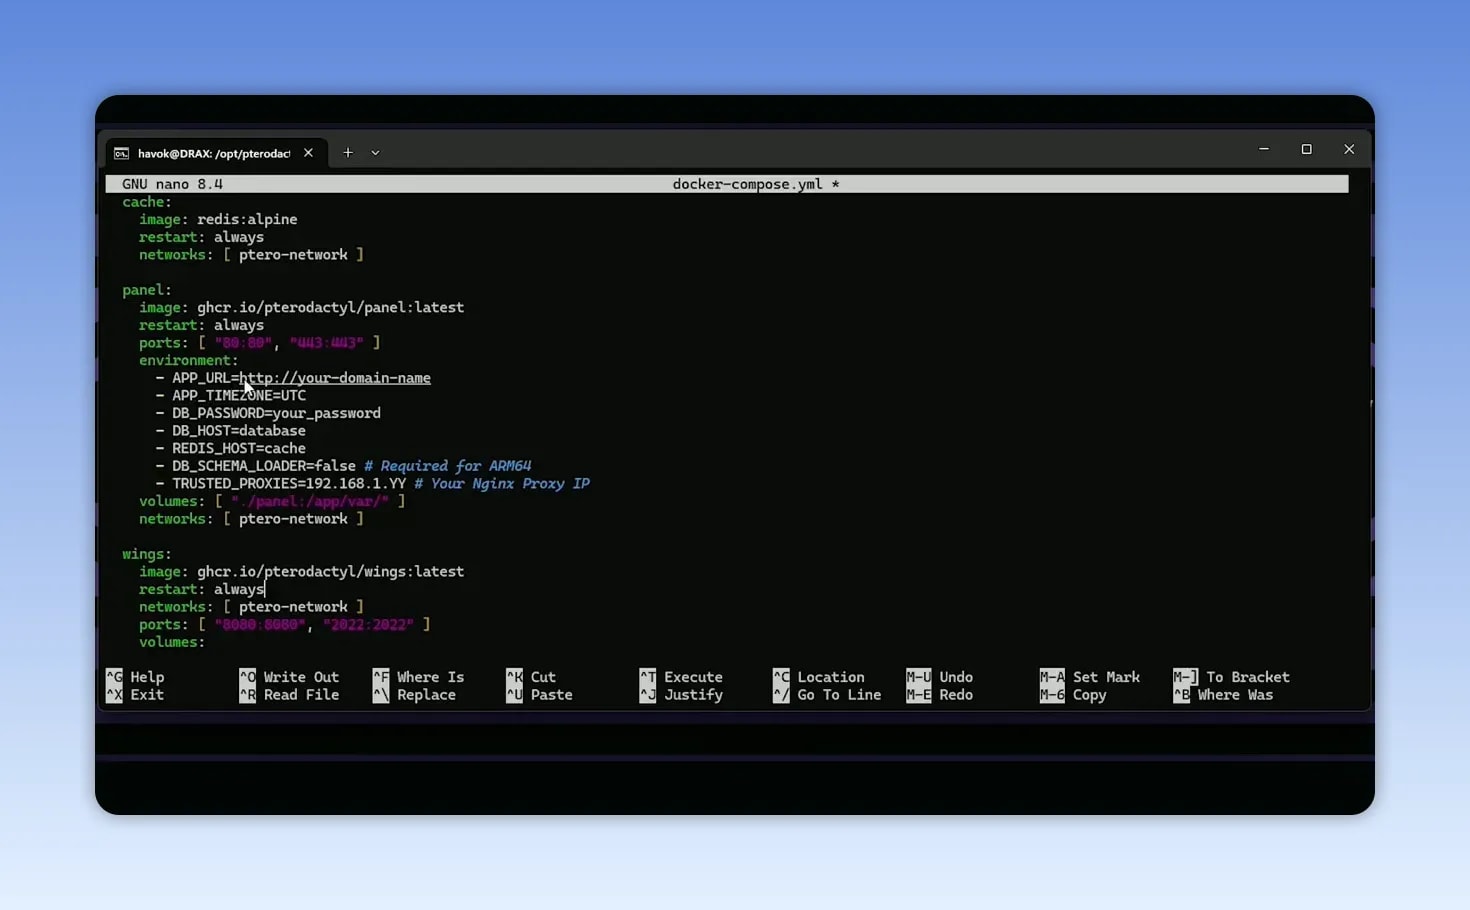Click the ^U Paste shortcut
The width and height of the screenshot is (1470, 910).
click(x=539, y=695)
